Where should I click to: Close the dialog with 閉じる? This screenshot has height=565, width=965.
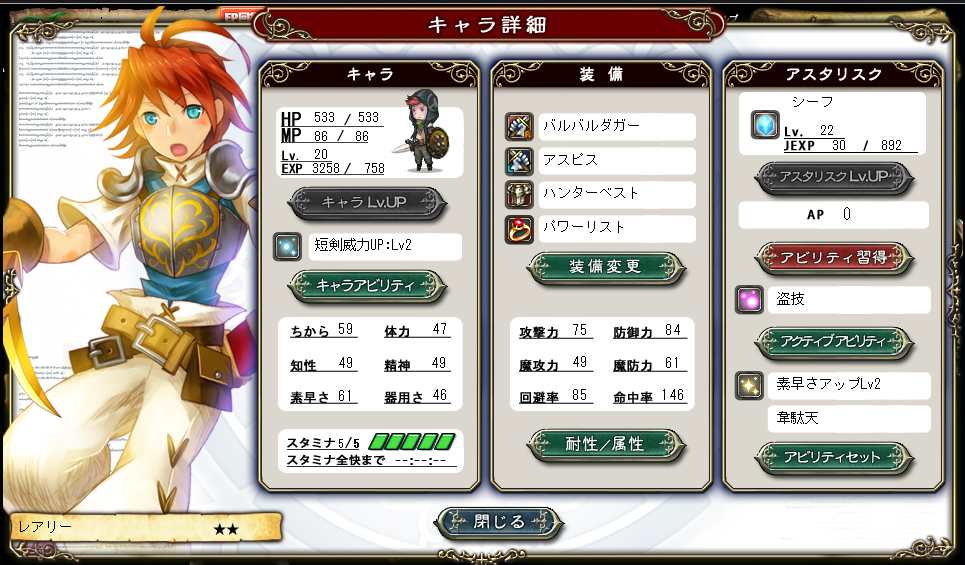(x=499, y=523)
